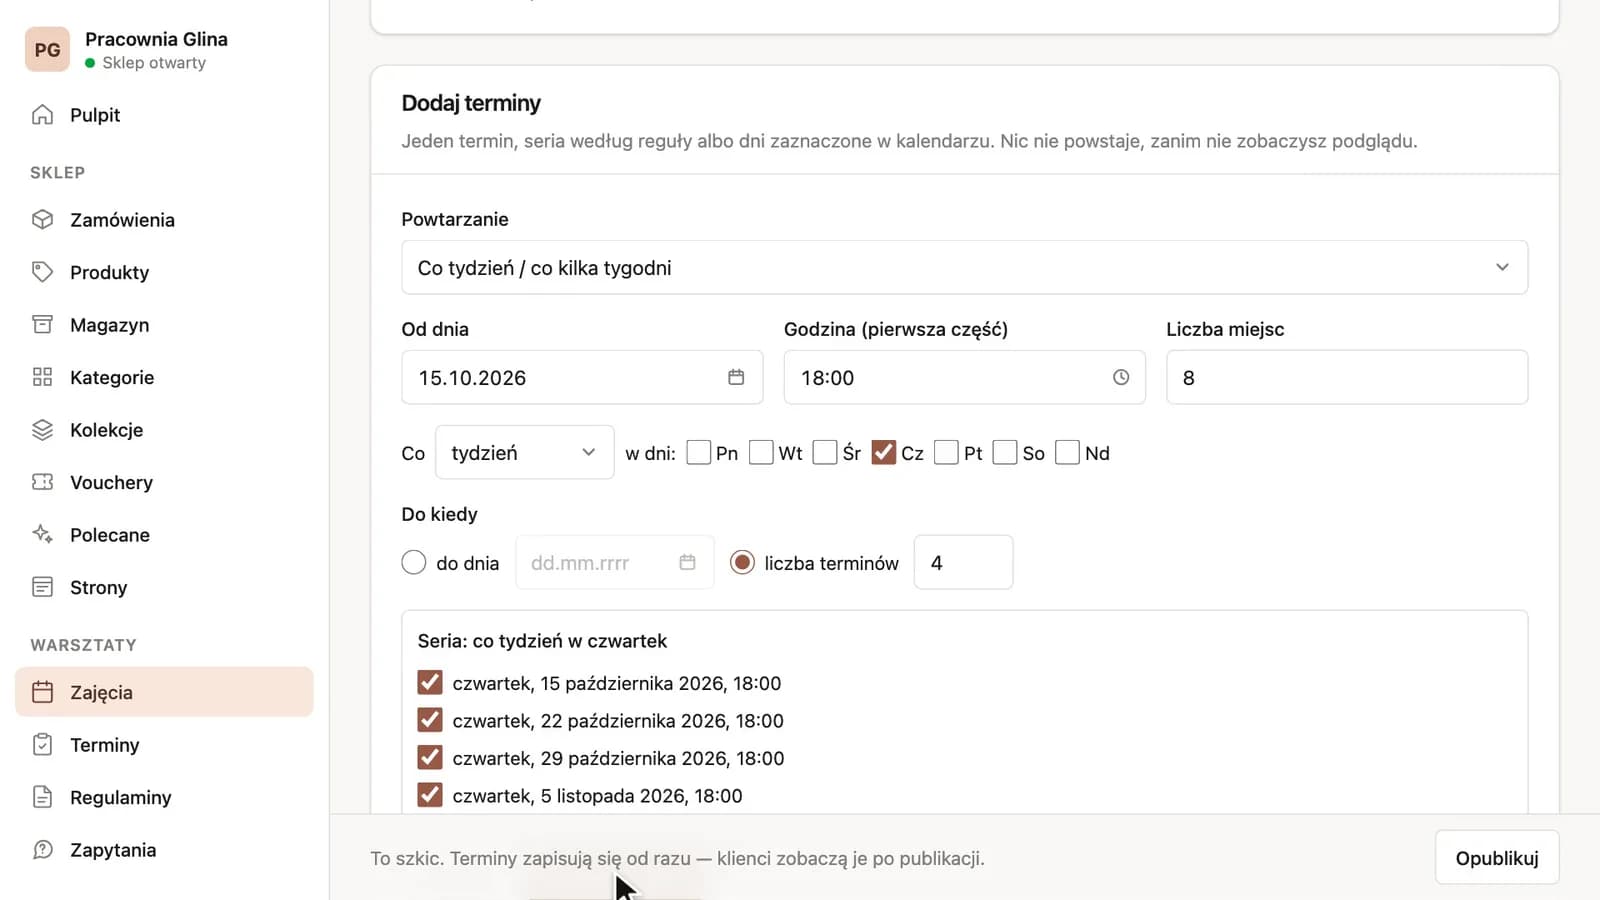Screen dimensions: 1600x900
Task: Open the date picker in 'do dnia' field
Action: point(687,562)
